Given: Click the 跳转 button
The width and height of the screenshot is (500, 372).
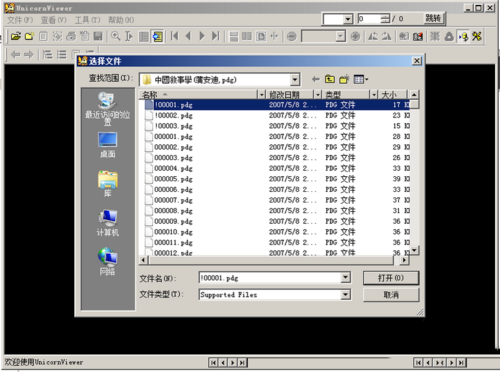Looking at the screenshot, I should (433, 18).
